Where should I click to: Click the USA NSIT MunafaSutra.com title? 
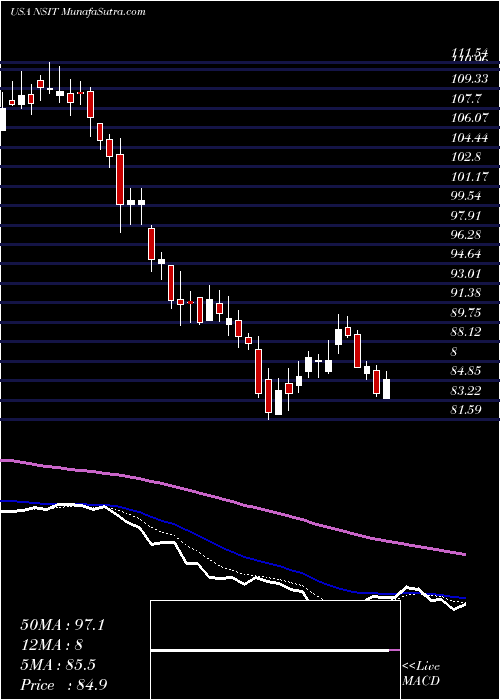pos(77,11)
